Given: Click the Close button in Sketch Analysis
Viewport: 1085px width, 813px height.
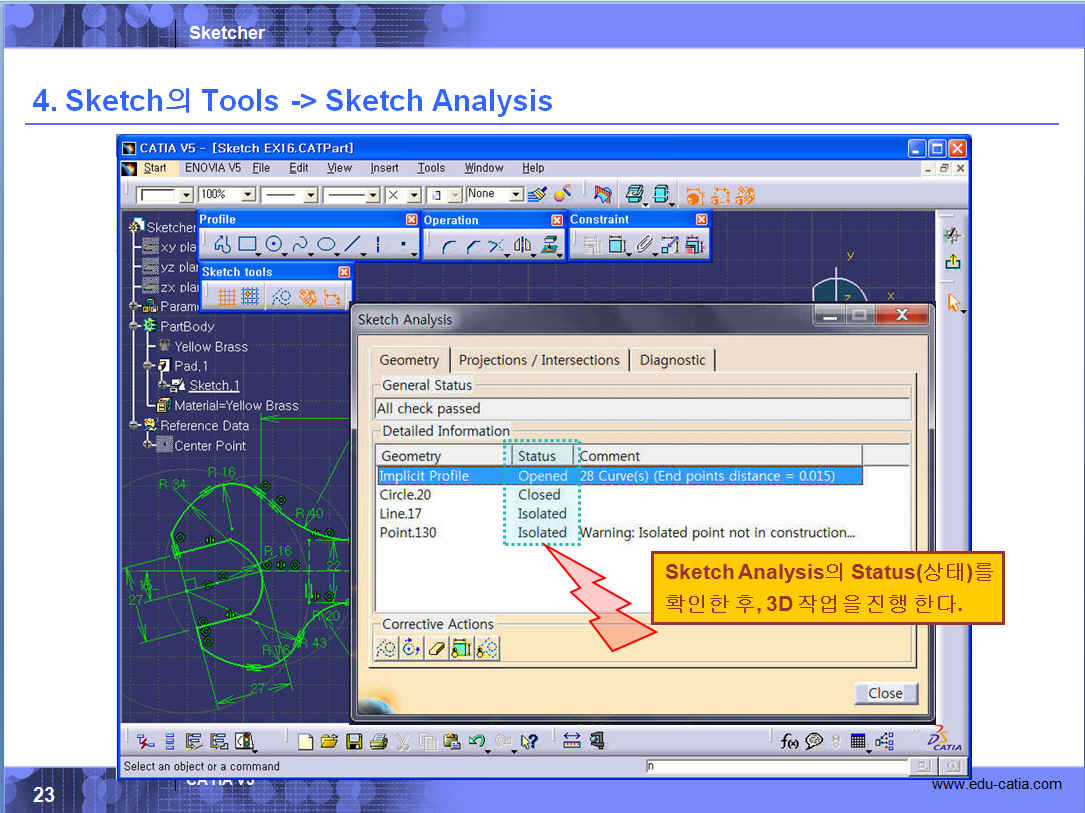Looking at the screenshot, I should 885,693.
